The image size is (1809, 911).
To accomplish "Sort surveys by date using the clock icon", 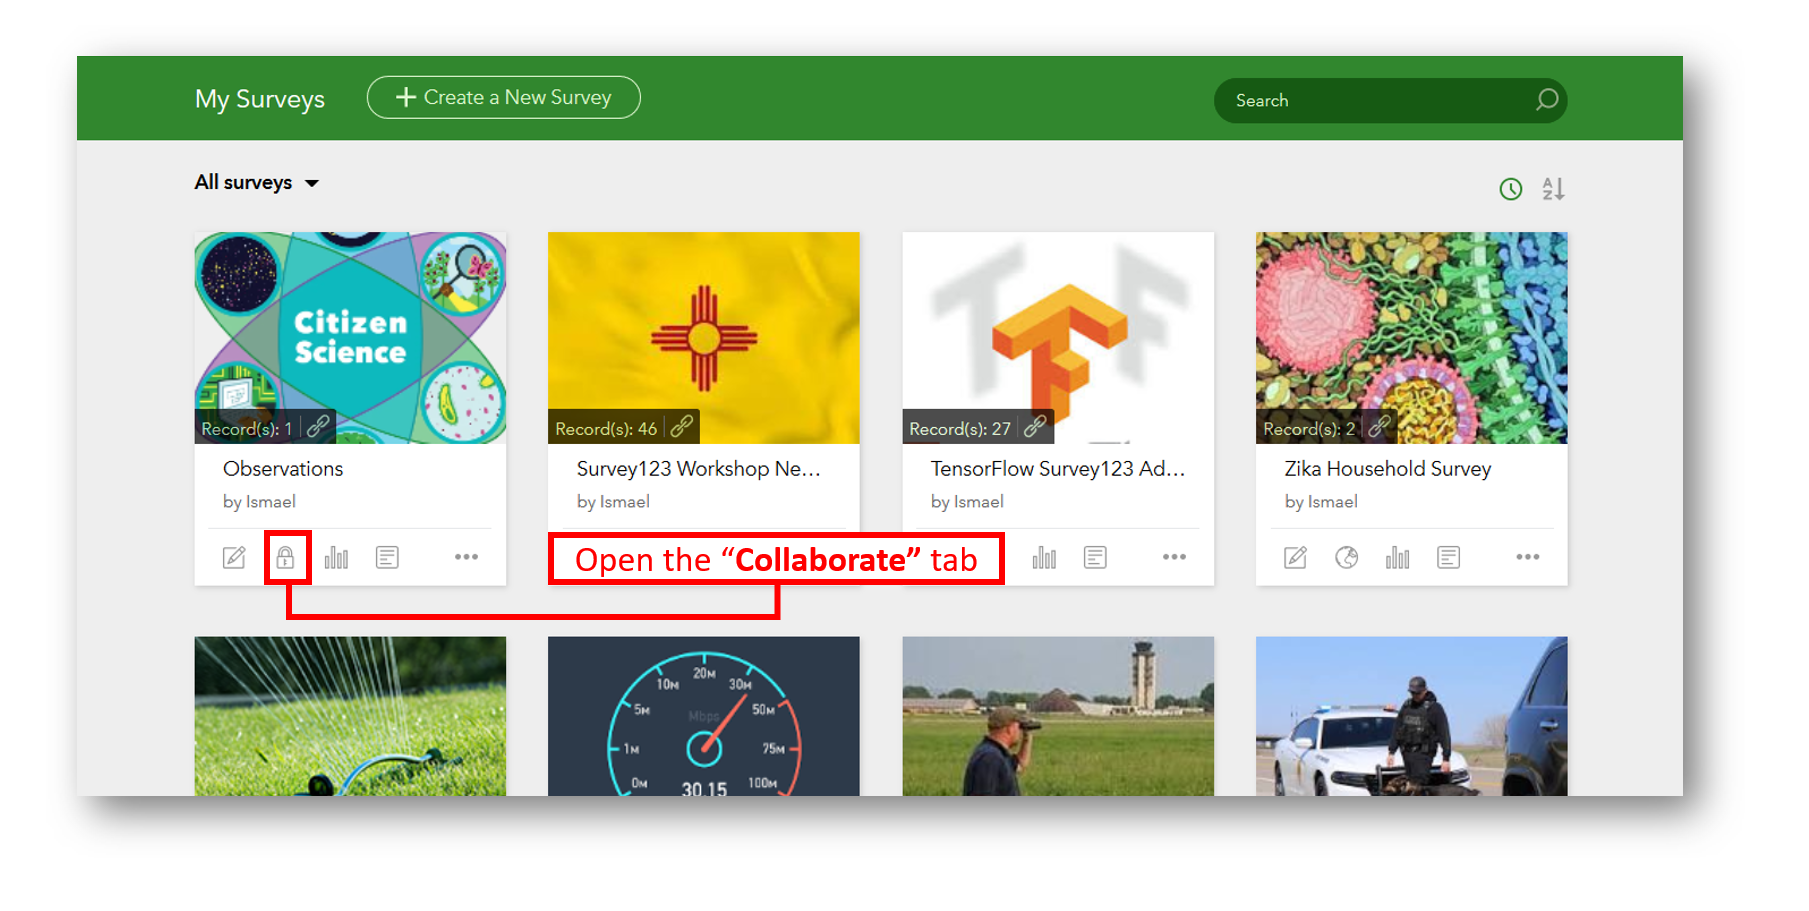I will pos(1510,187).
